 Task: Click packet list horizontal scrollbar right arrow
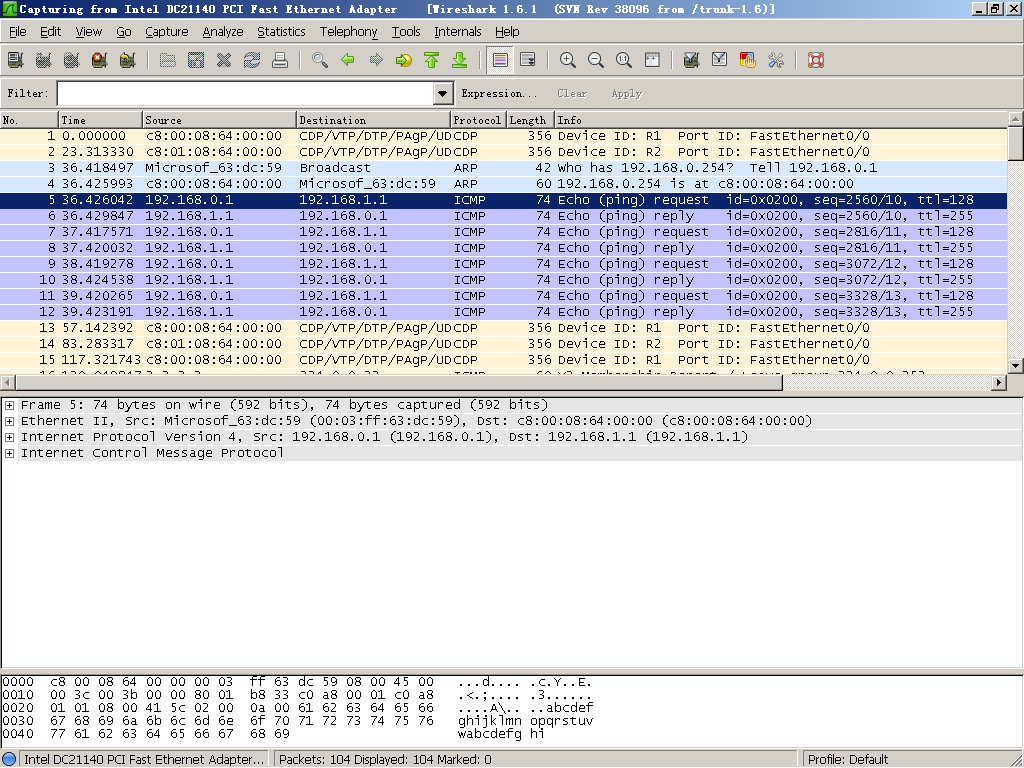click(999, 382)
